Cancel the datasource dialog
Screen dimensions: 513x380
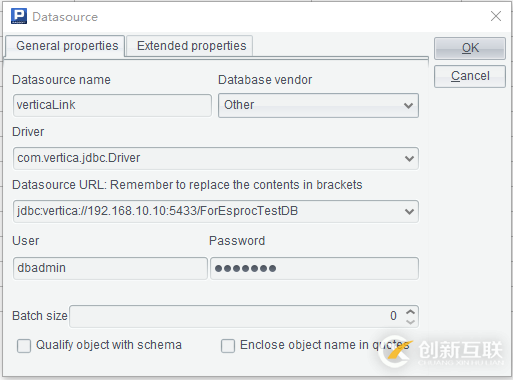pos(470,76)
